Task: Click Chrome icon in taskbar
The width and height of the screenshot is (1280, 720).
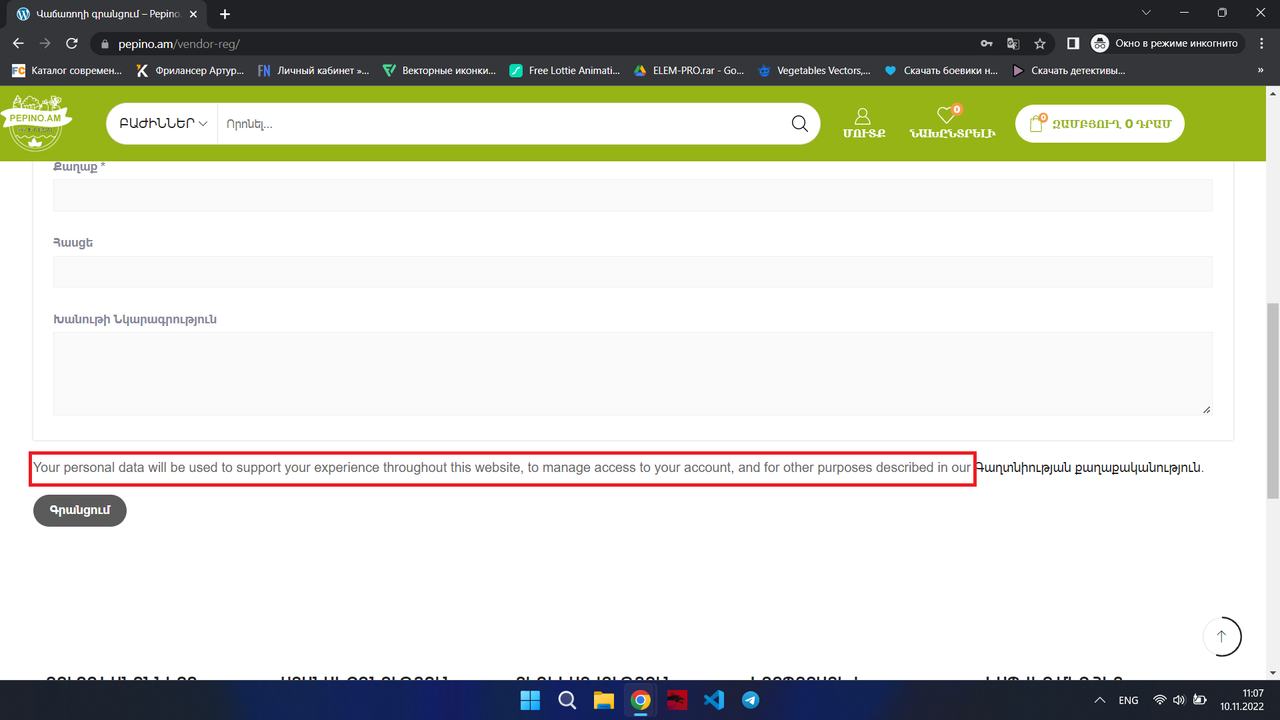Action: point(640,700)
